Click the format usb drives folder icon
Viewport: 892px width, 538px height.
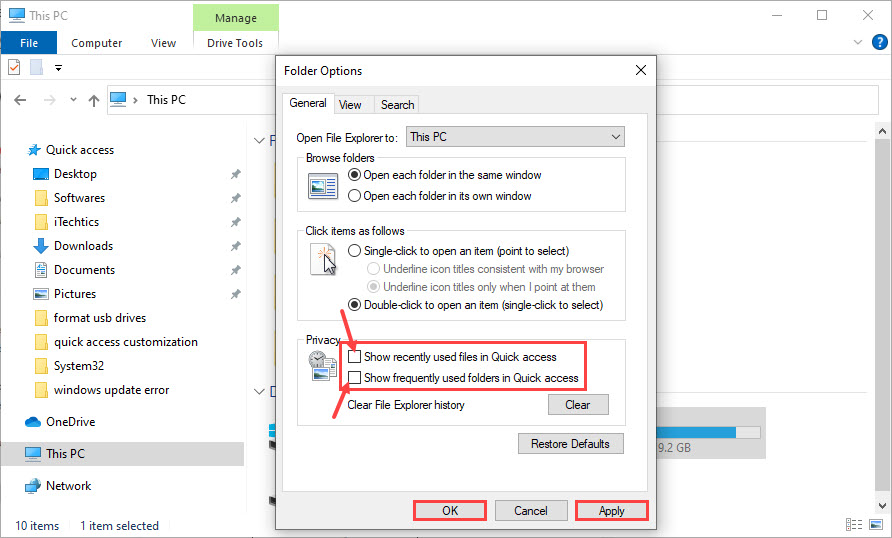tap(41, 318)
